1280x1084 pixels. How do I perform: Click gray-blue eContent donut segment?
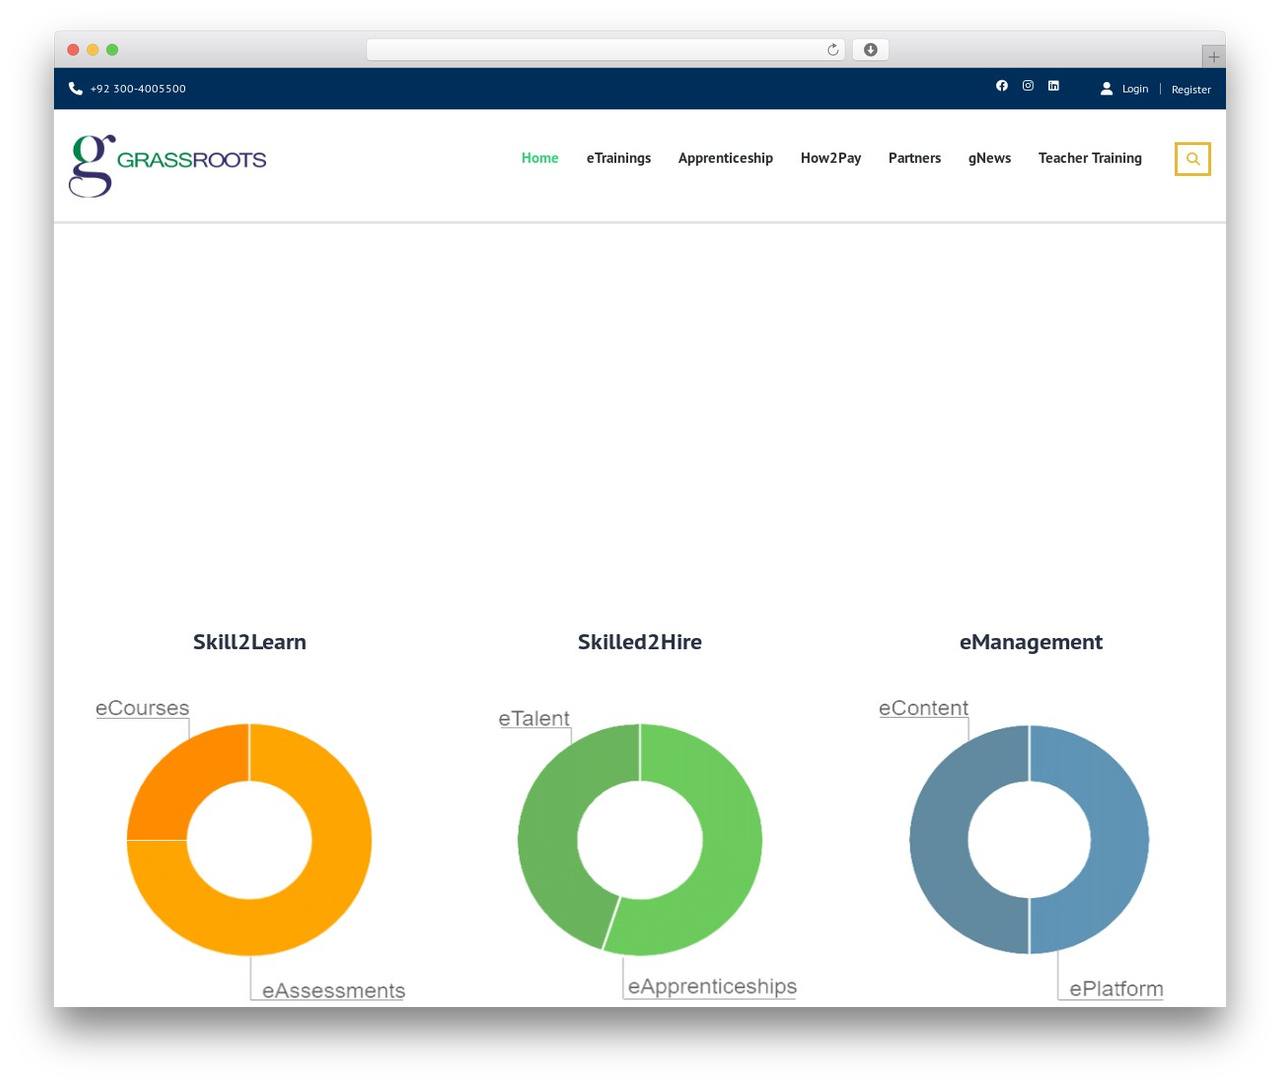click(x=938, y=840)
